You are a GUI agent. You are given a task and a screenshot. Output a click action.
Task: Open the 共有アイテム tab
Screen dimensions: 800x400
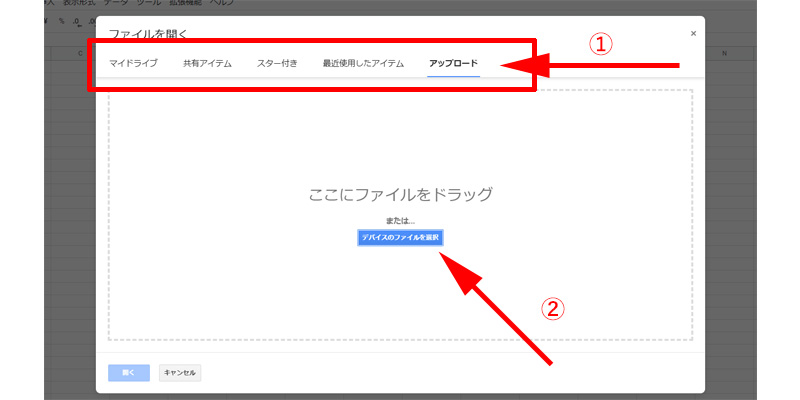tap(208, 64)
